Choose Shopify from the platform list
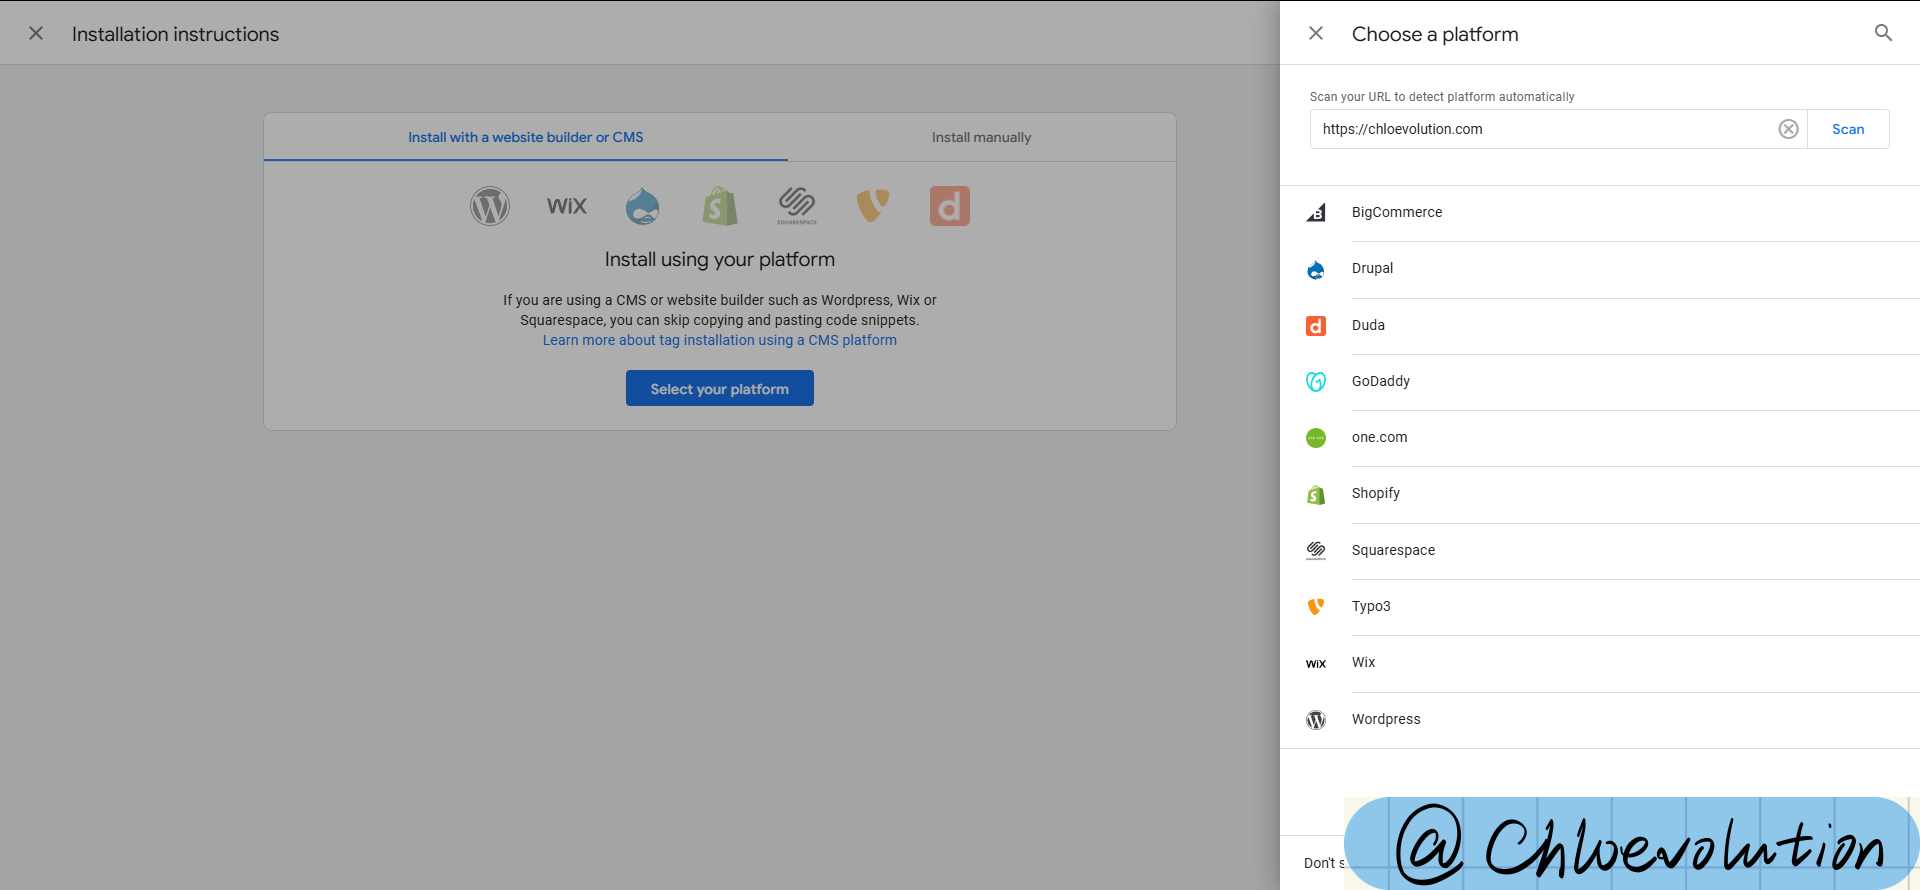The width and height of the screenshot is (1920, 890). [x=1599, y=494]
